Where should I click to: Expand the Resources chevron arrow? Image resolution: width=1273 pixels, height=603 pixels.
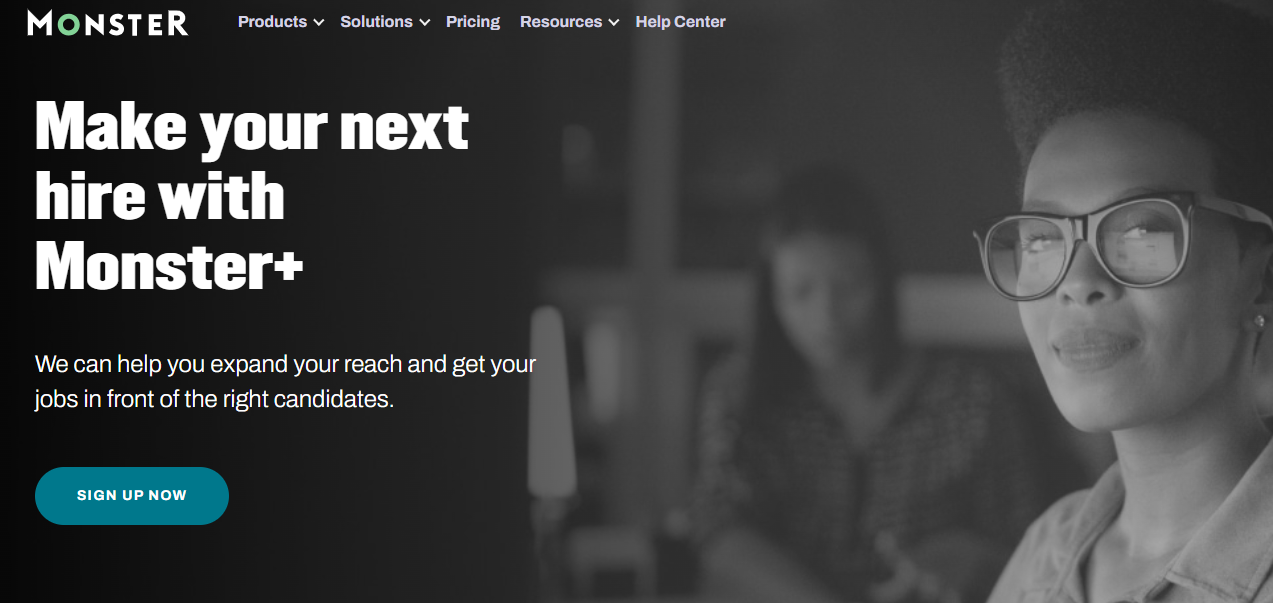(x=613, y=22)
